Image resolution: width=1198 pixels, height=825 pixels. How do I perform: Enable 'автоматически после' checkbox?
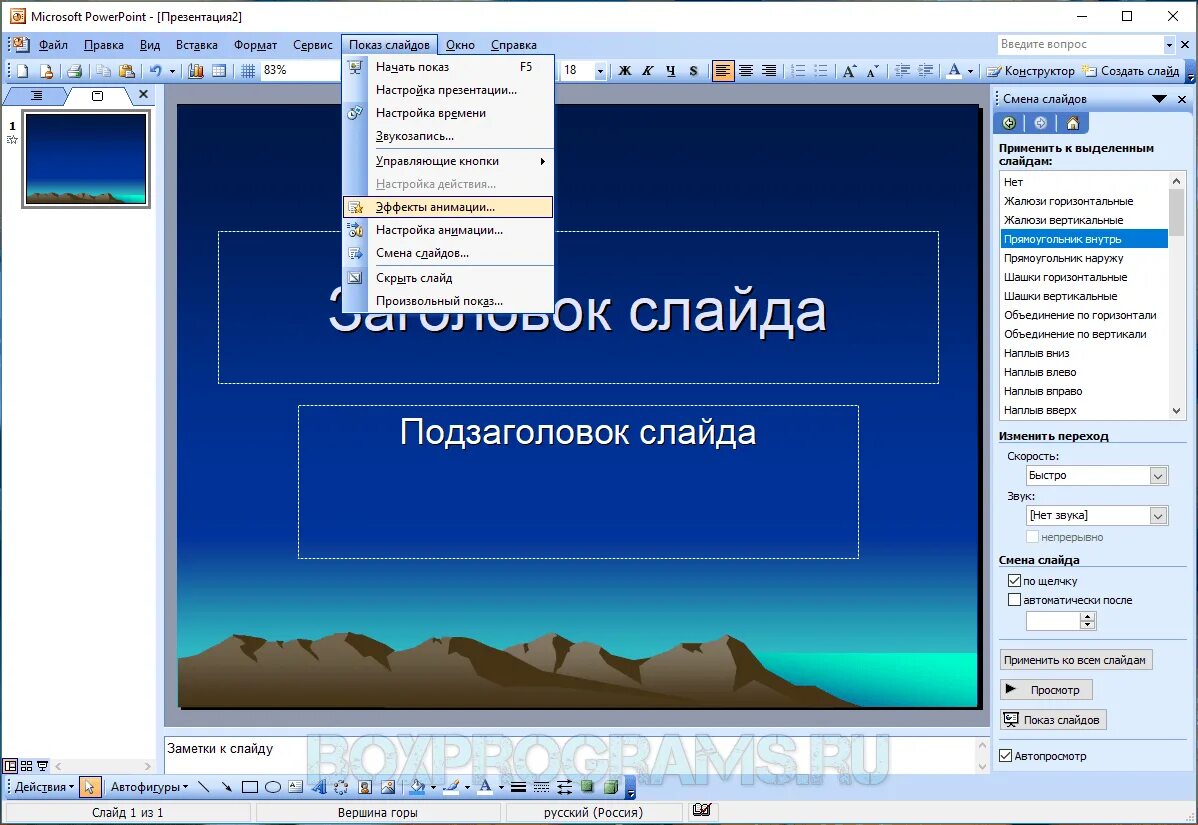pos(1015,600)
